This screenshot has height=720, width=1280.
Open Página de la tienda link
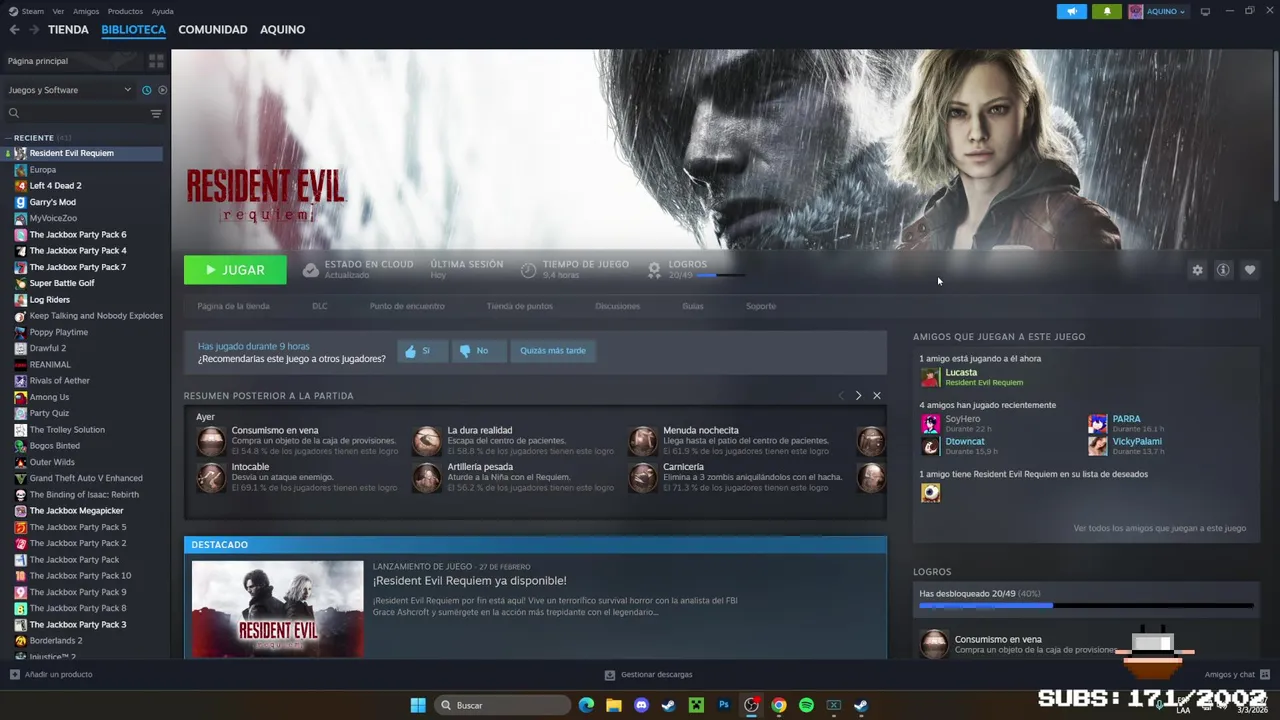pos(233,306)
